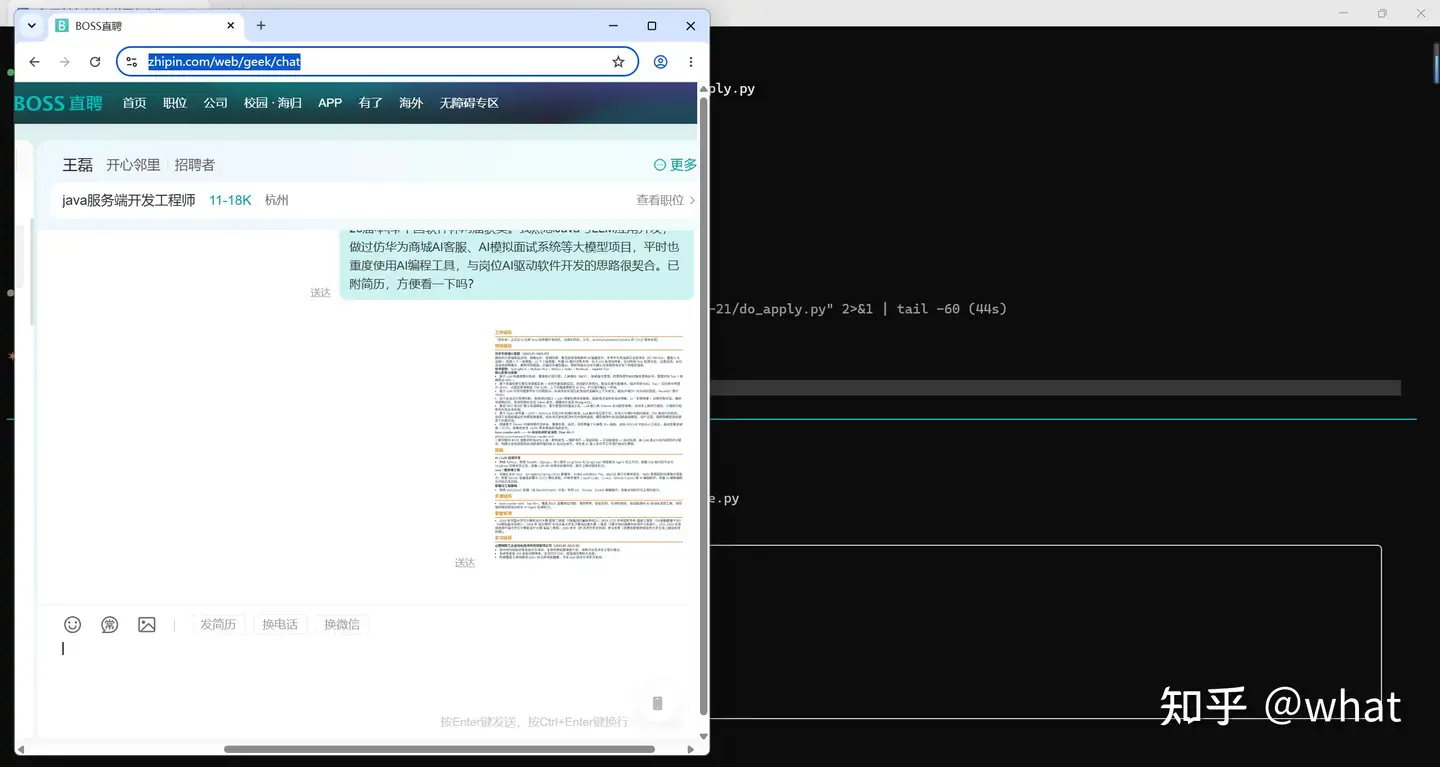Select the BOSS直聘 browser tab
The width and height of the screenshot is (1440, 767).
coord(145,26)
